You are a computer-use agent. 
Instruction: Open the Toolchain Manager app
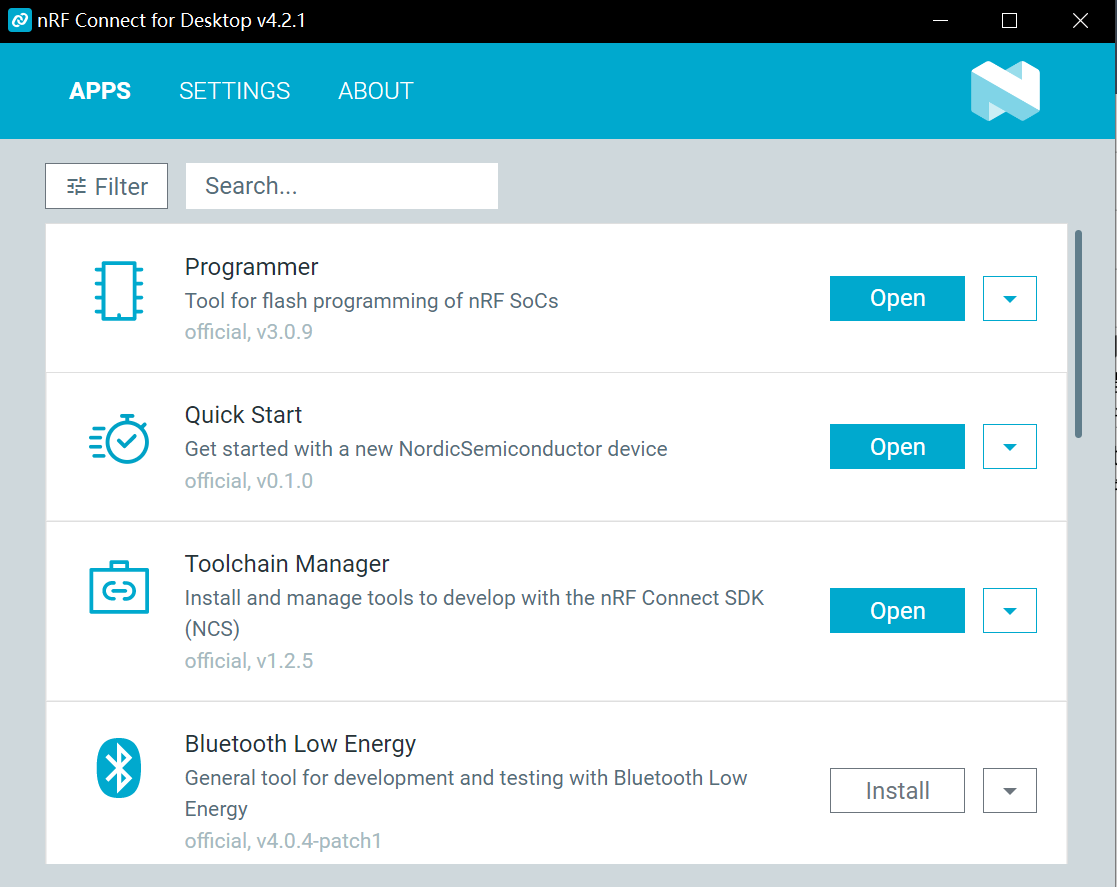pos(897,611)
